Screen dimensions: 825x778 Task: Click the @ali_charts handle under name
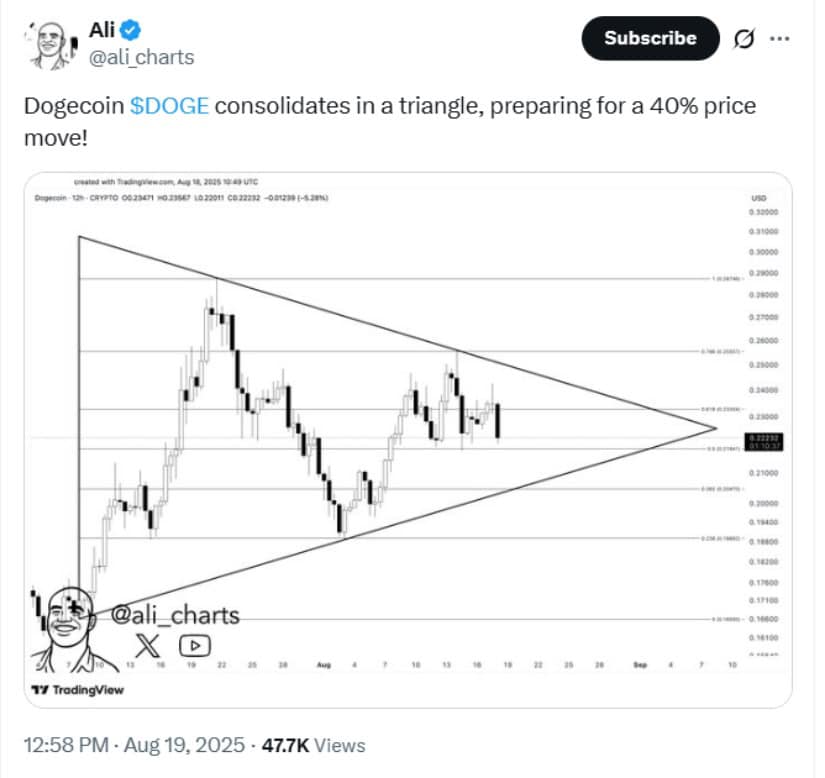click(142, 57)
